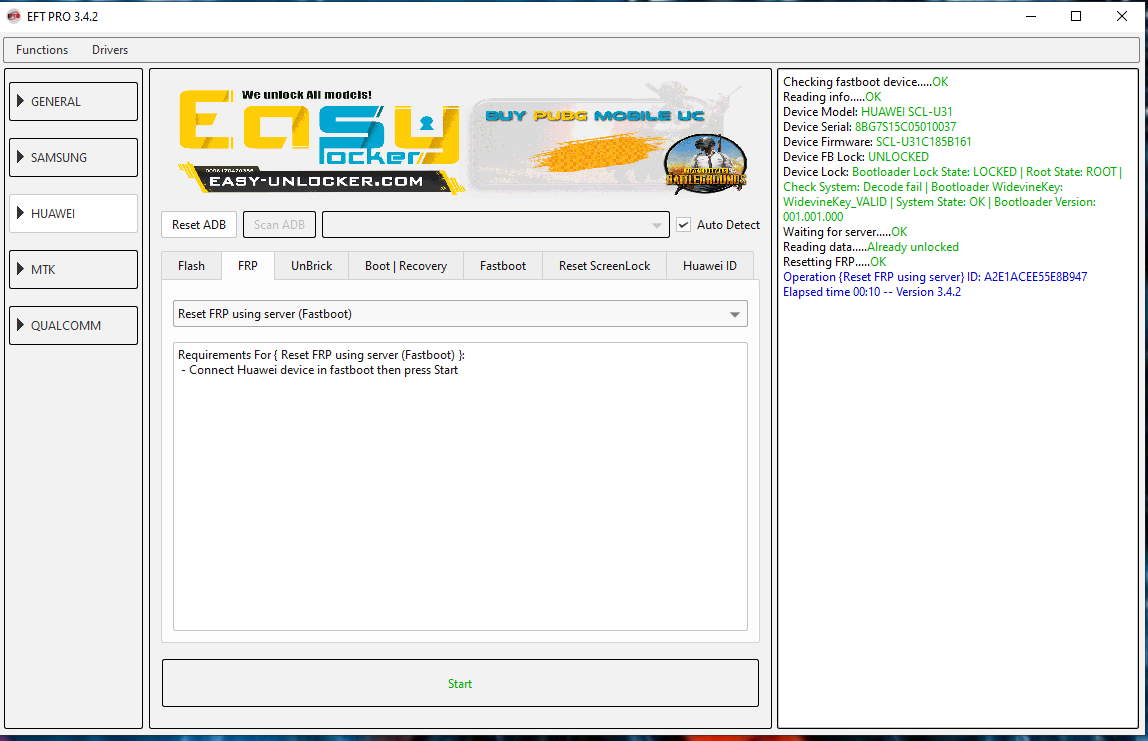This screenshot has height=741, width=1148.
Task: Click the EFT PRO app icon in title bar
Action: [x=13, y=16]
